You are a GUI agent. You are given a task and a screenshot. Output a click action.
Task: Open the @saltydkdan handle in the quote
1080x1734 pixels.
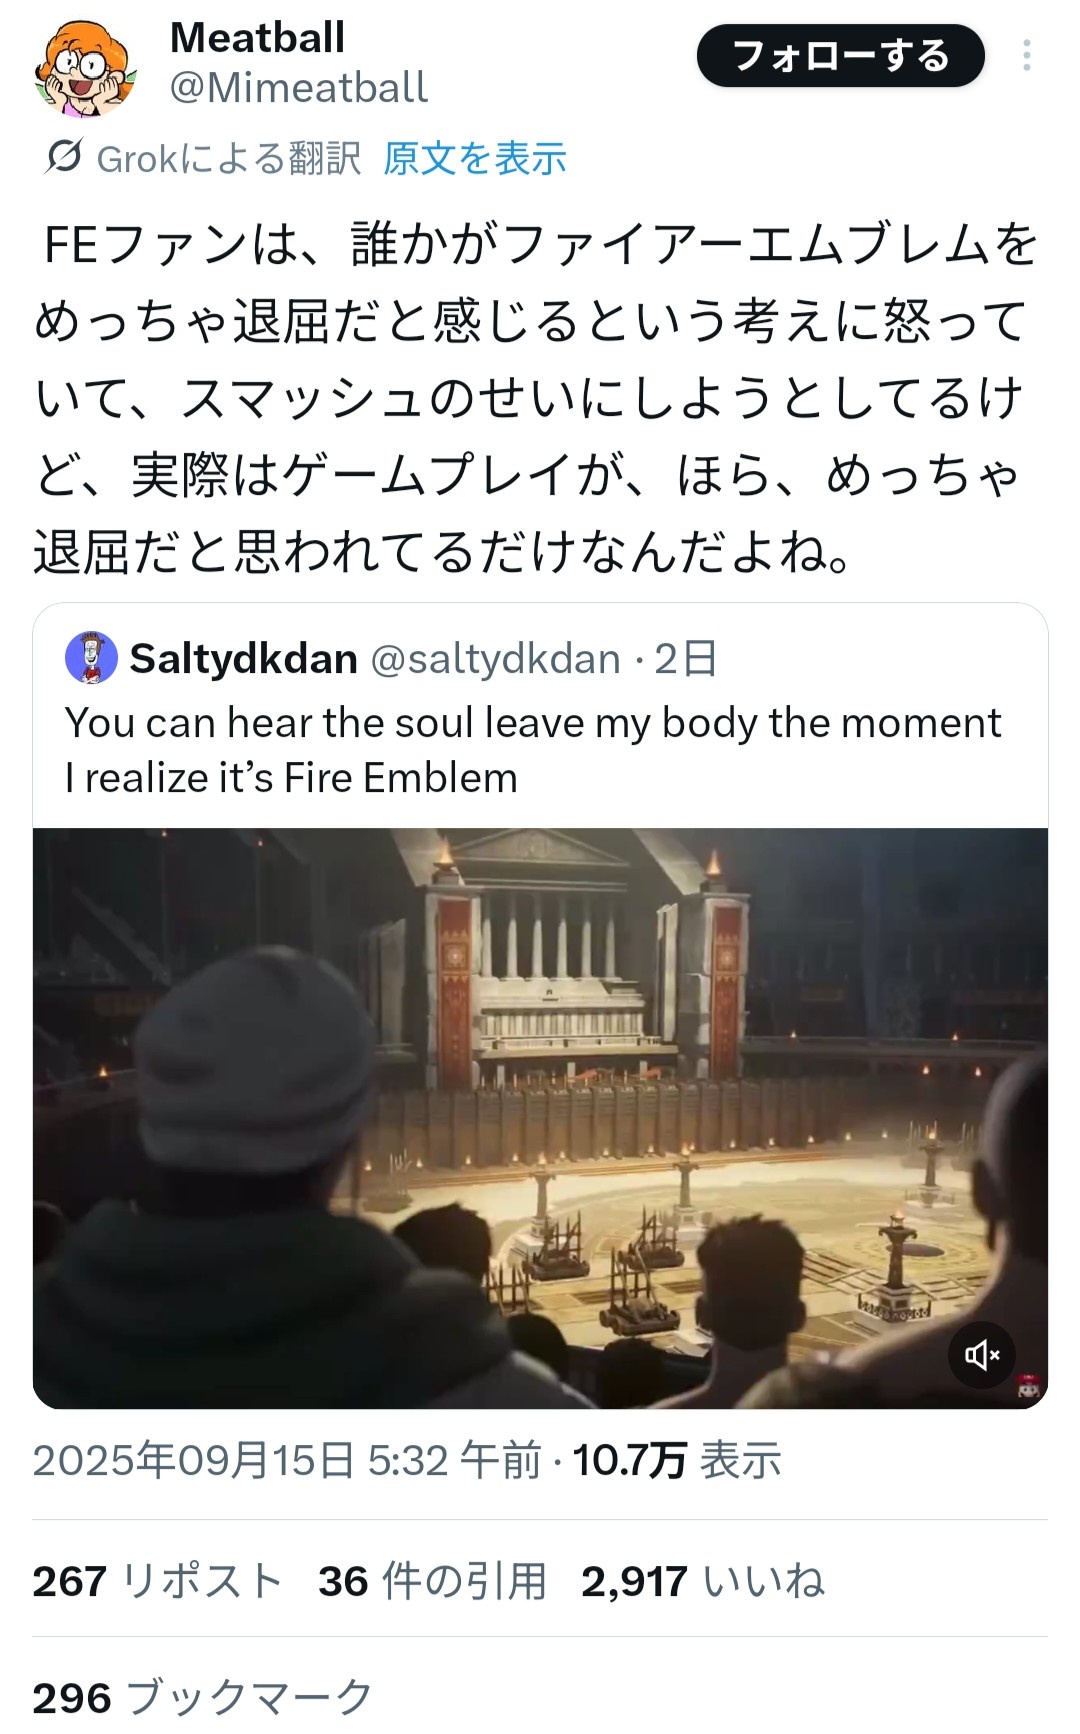[x=496, y=659]
